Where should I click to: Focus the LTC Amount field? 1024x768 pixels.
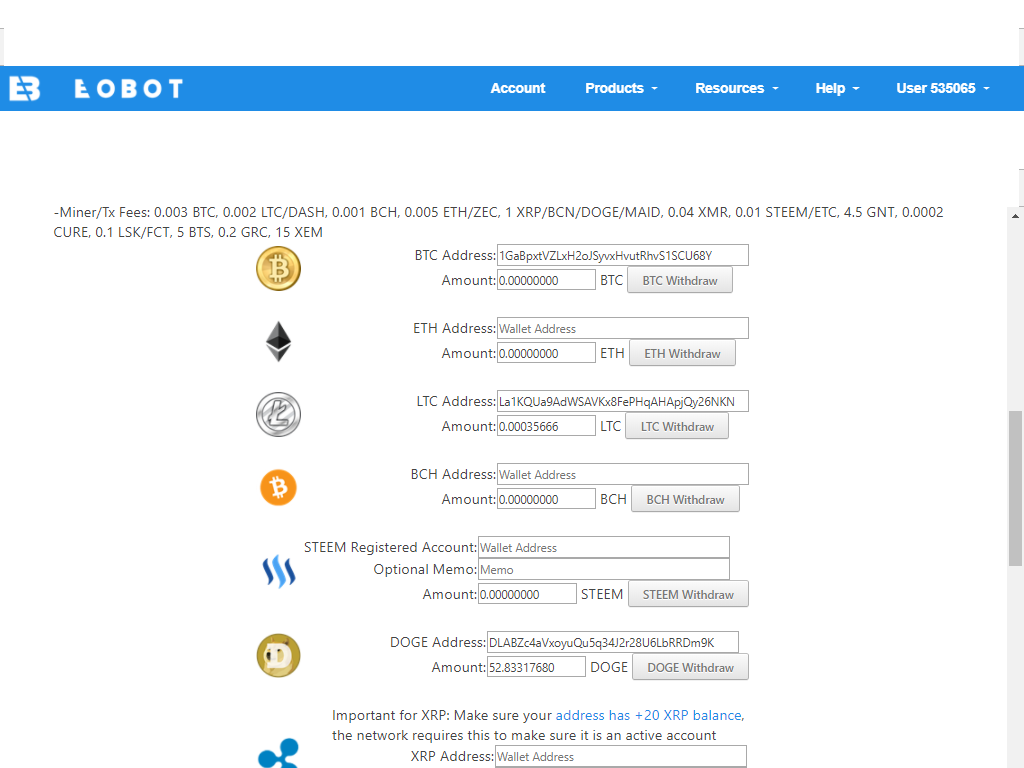click(x=546, y=426)
